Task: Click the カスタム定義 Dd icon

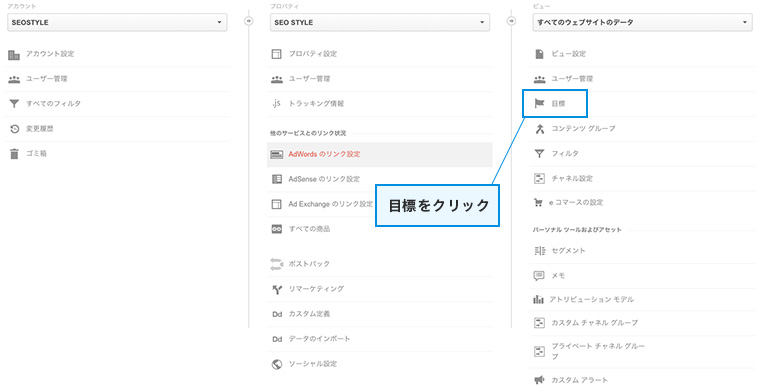Action: tap(277, 314)
